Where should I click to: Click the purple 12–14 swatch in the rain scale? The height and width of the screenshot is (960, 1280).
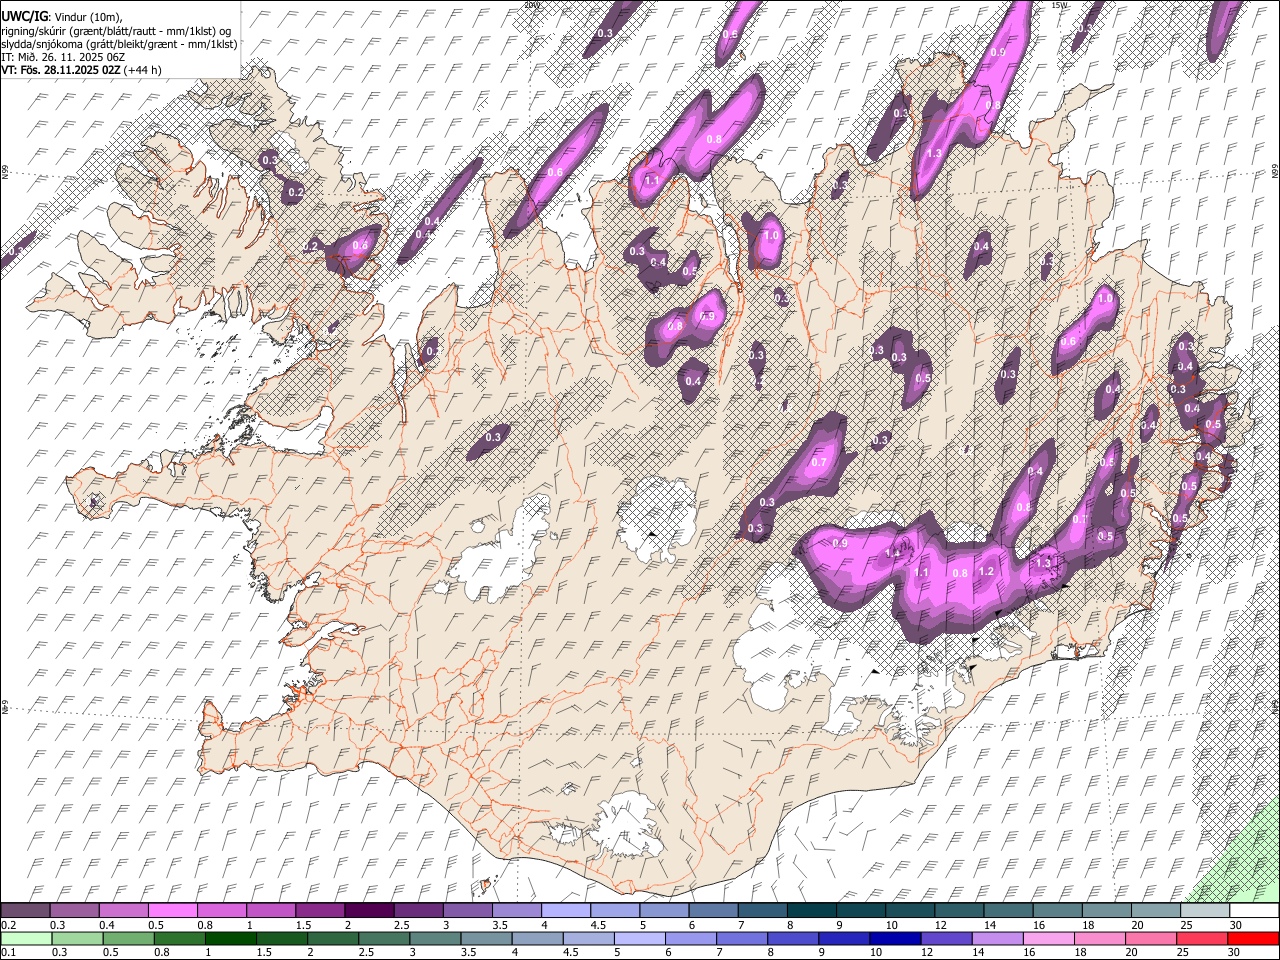pyautogui.click(x=947, y=938)
